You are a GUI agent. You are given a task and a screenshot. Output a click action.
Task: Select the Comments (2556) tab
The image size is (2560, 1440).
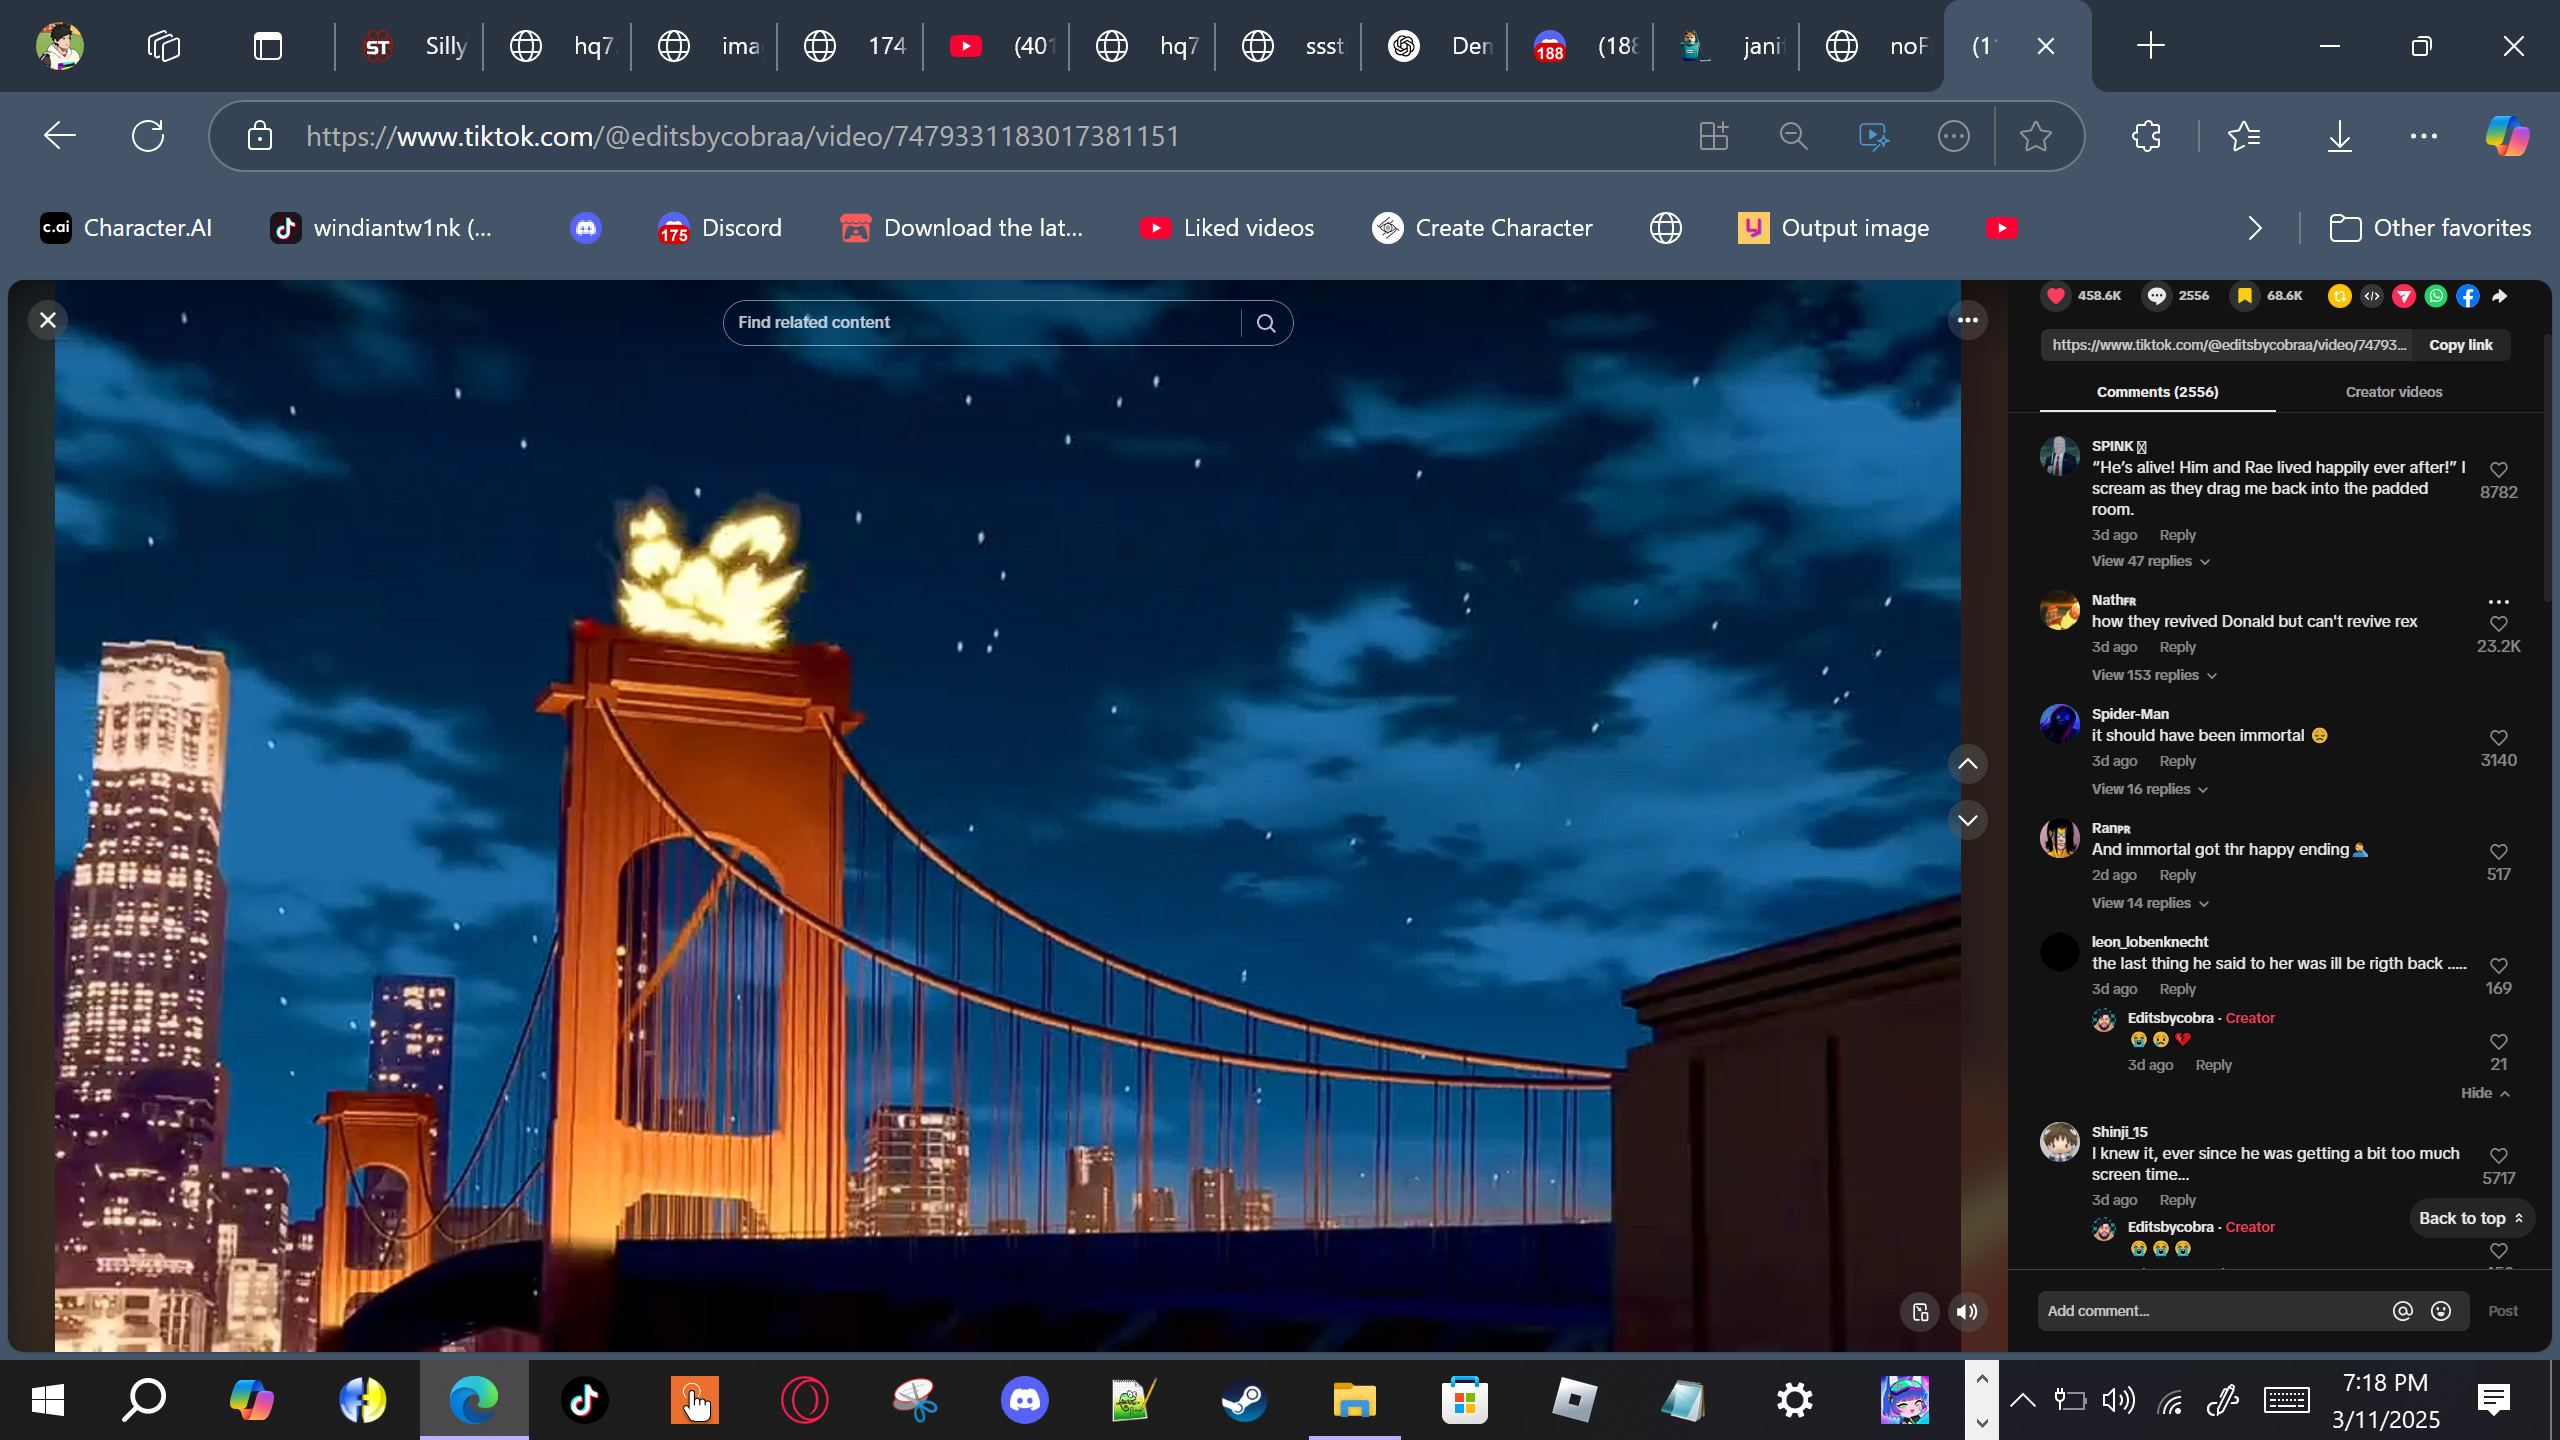2157,392
